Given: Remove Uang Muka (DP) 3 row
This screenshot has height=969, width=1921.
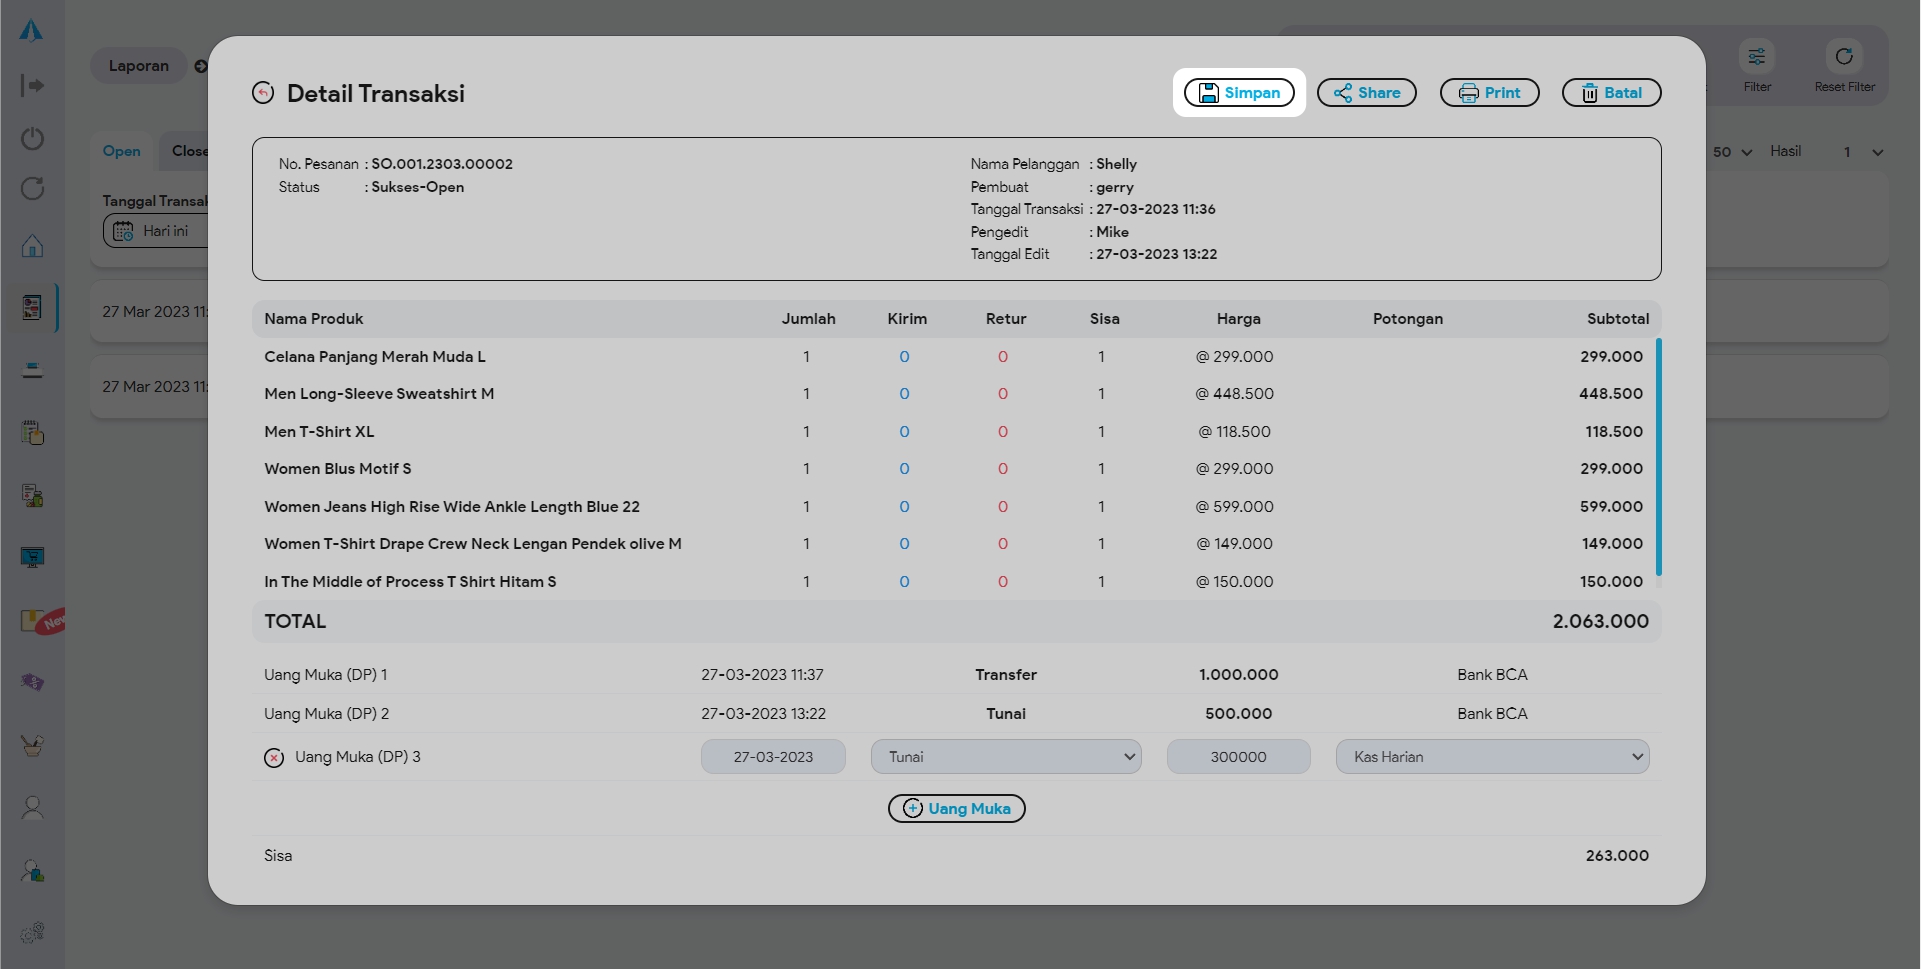Looking at the screenshot, I should tap(274, 758).
